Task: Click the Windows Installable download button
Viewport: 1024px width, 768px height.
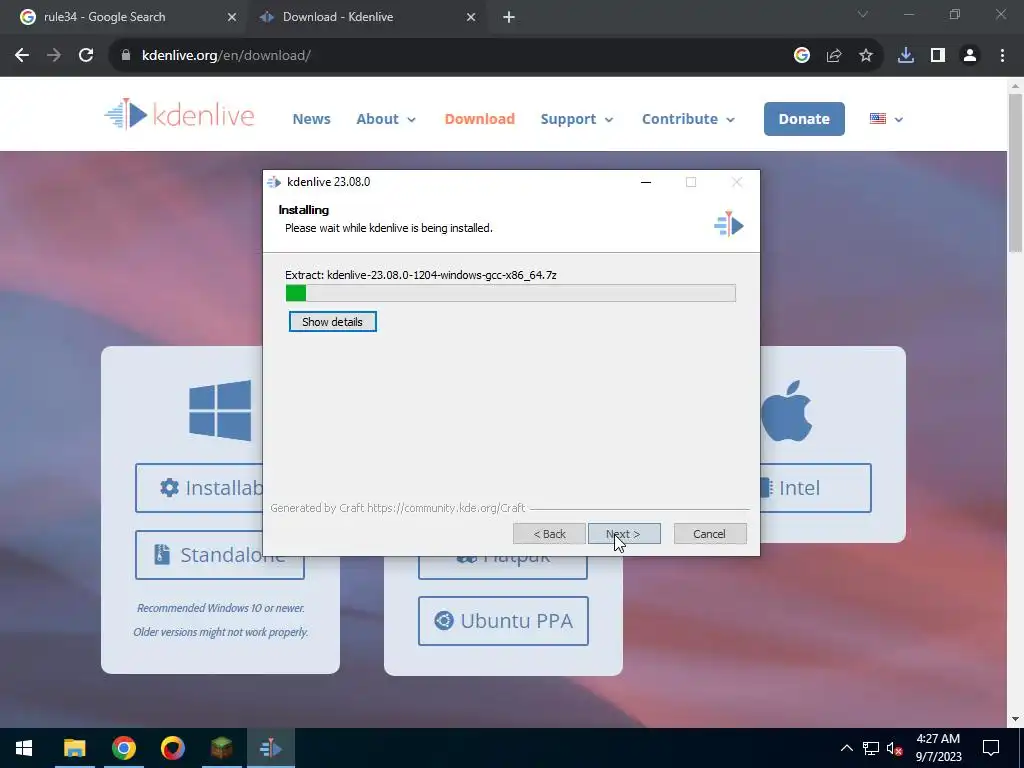Action: click(x=199, y=488)
